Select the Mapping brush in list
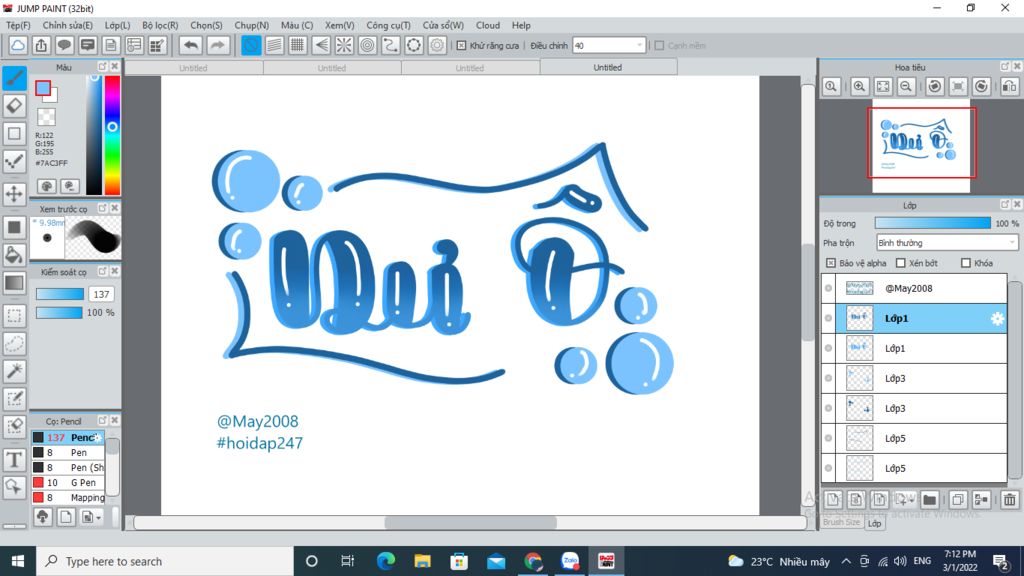This screenshot has height=576, width=1024. pos(68,498)
